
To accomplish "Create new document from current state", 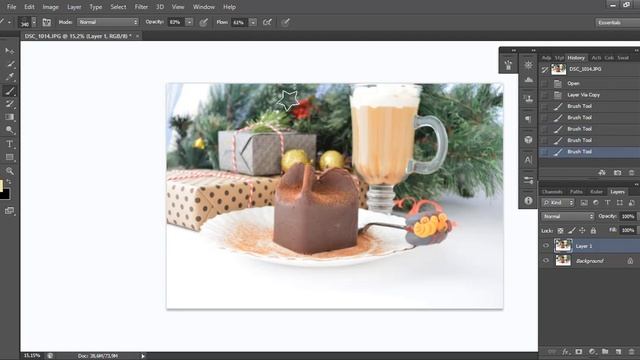I will pyautogui.click(x=602, y=173).
